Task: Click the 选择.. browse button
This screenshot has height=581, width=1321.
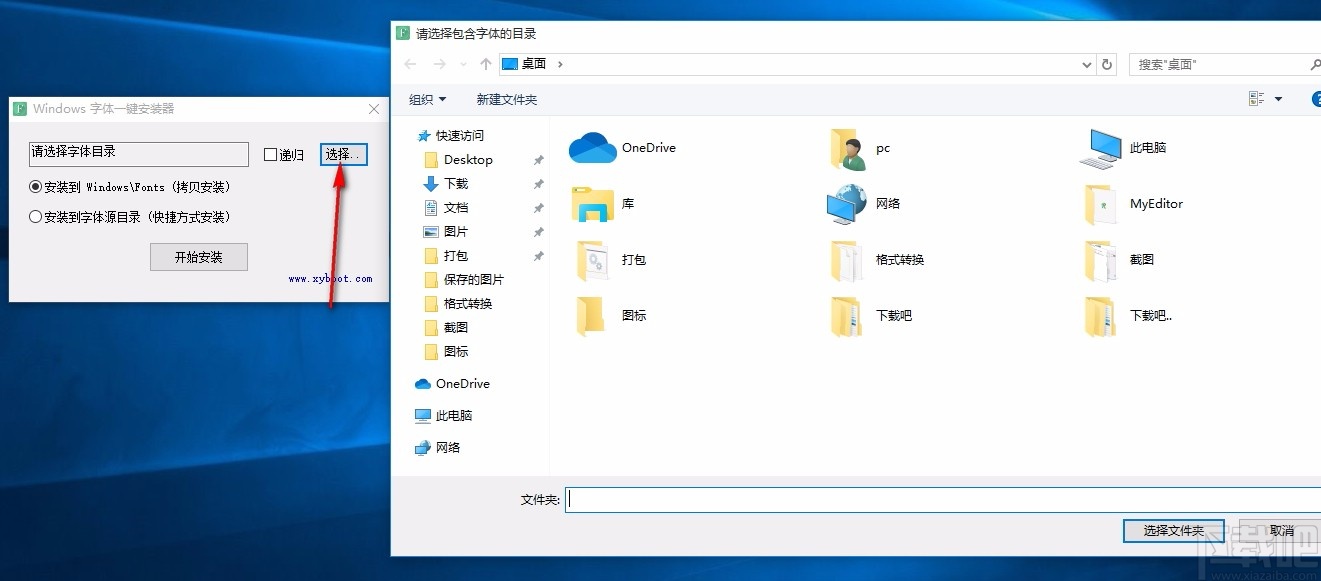Action: (343, 154)
